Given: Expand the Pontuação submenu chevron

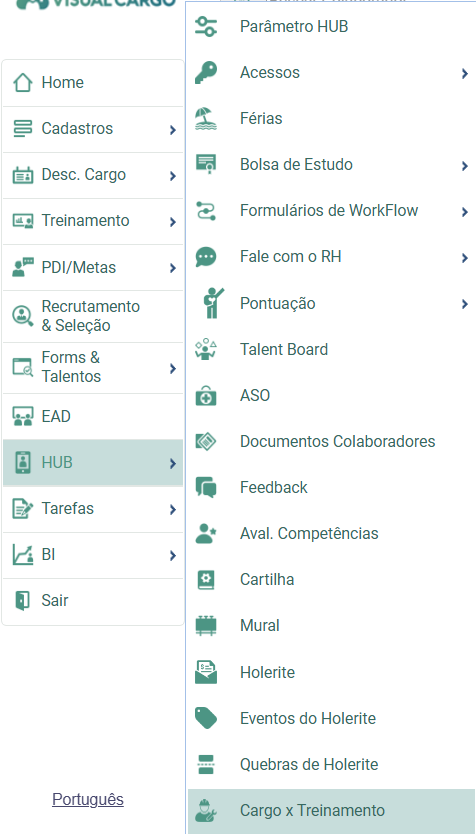Looking at the screenshot, I should pos(465,304).
